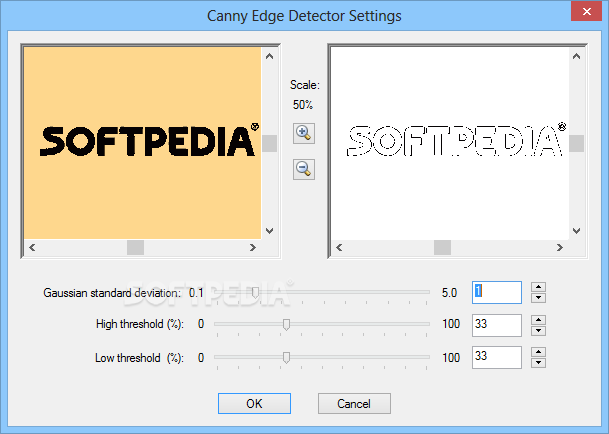Click the Gaussian standard deviation slider thumb
This screenshot has width=609, height=434.
click(255, 293)
